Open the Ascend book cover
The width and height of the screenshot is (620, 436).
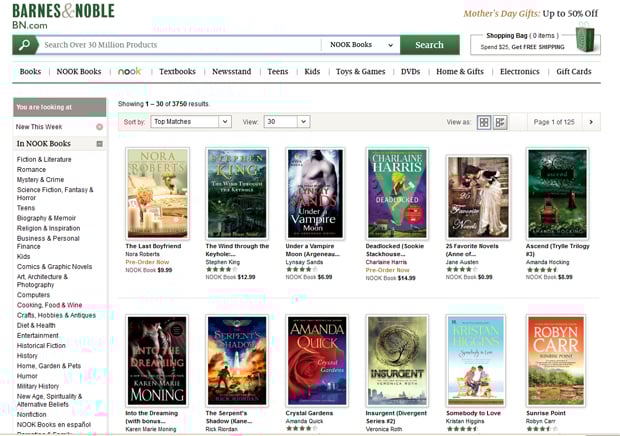[558, 193]
